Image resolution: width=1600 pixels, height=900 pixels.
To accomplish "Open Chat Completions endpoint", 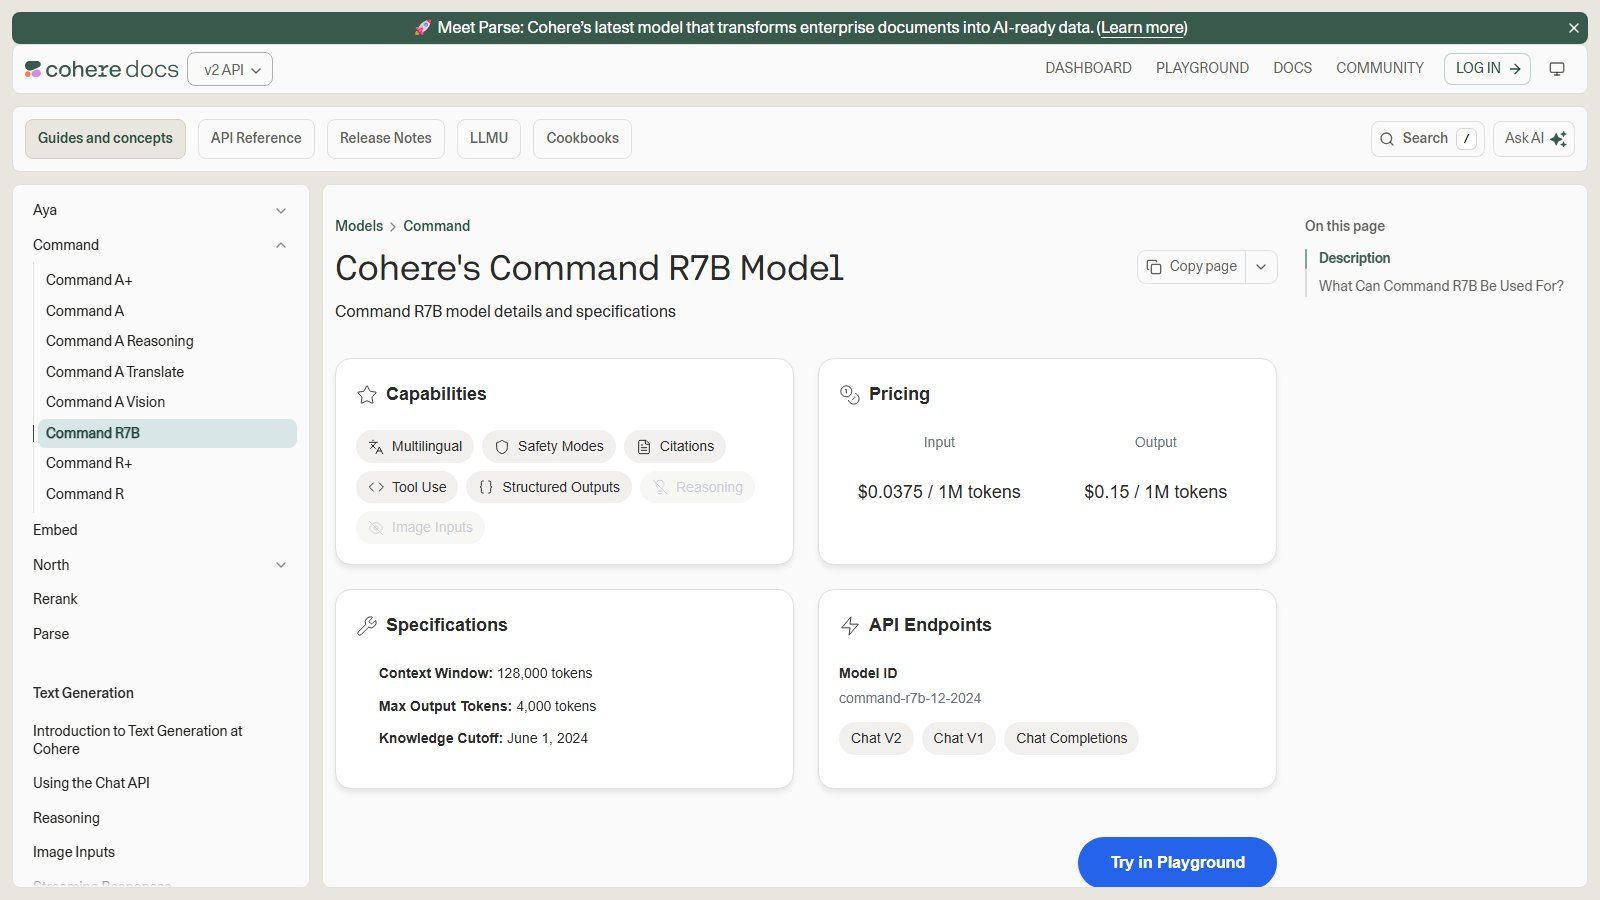I will (1071, 738).
